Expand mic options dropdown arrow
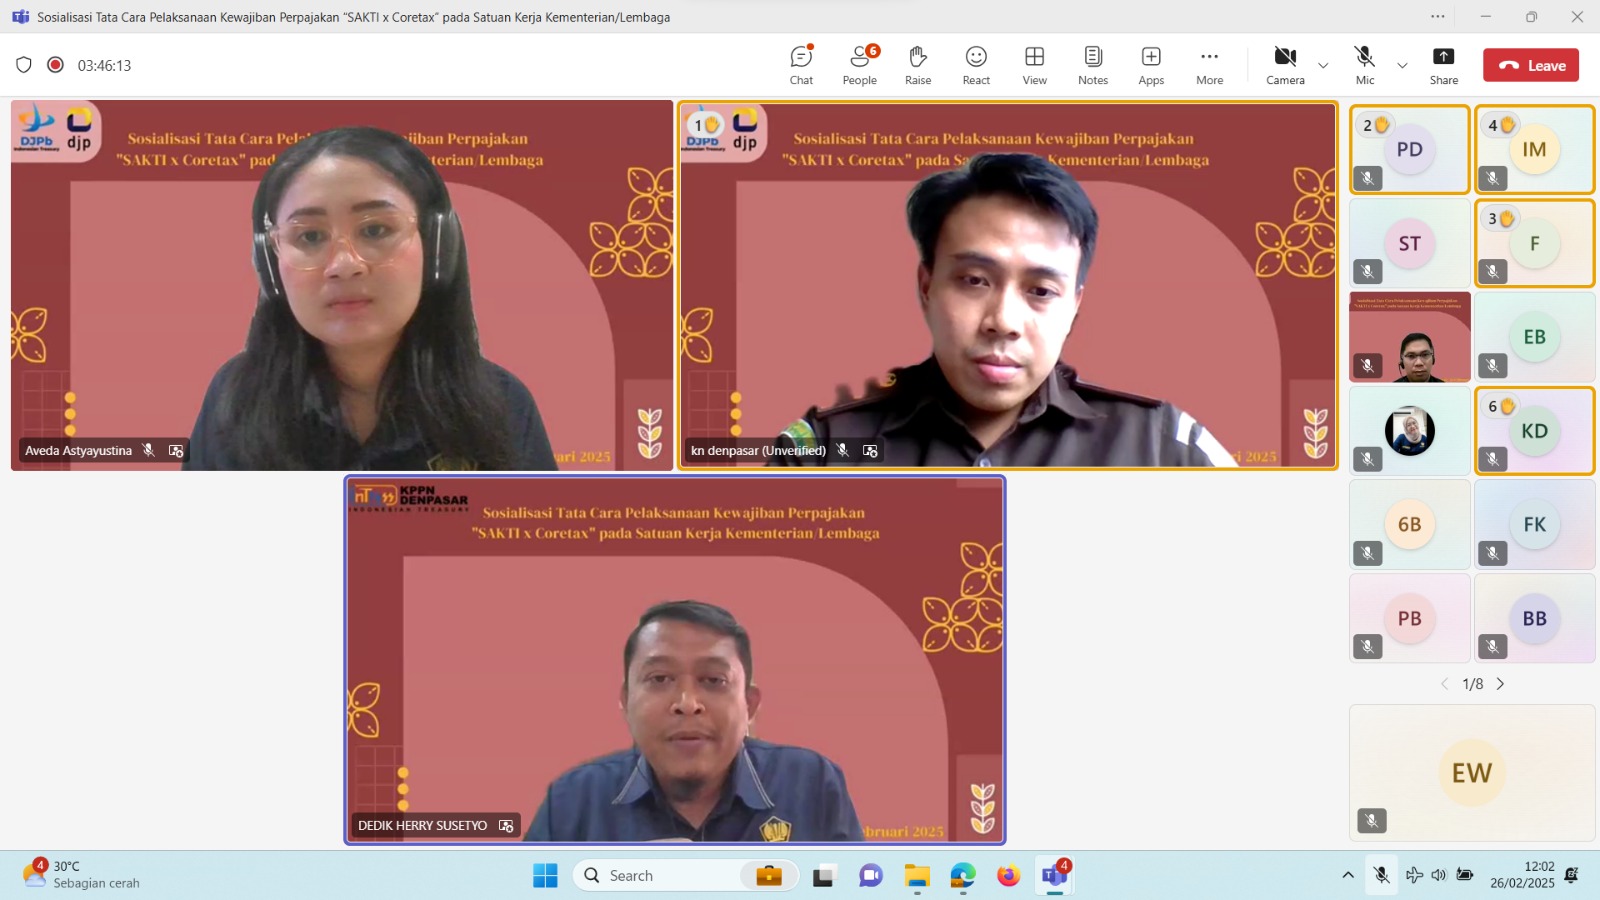 coord(1402,66)
